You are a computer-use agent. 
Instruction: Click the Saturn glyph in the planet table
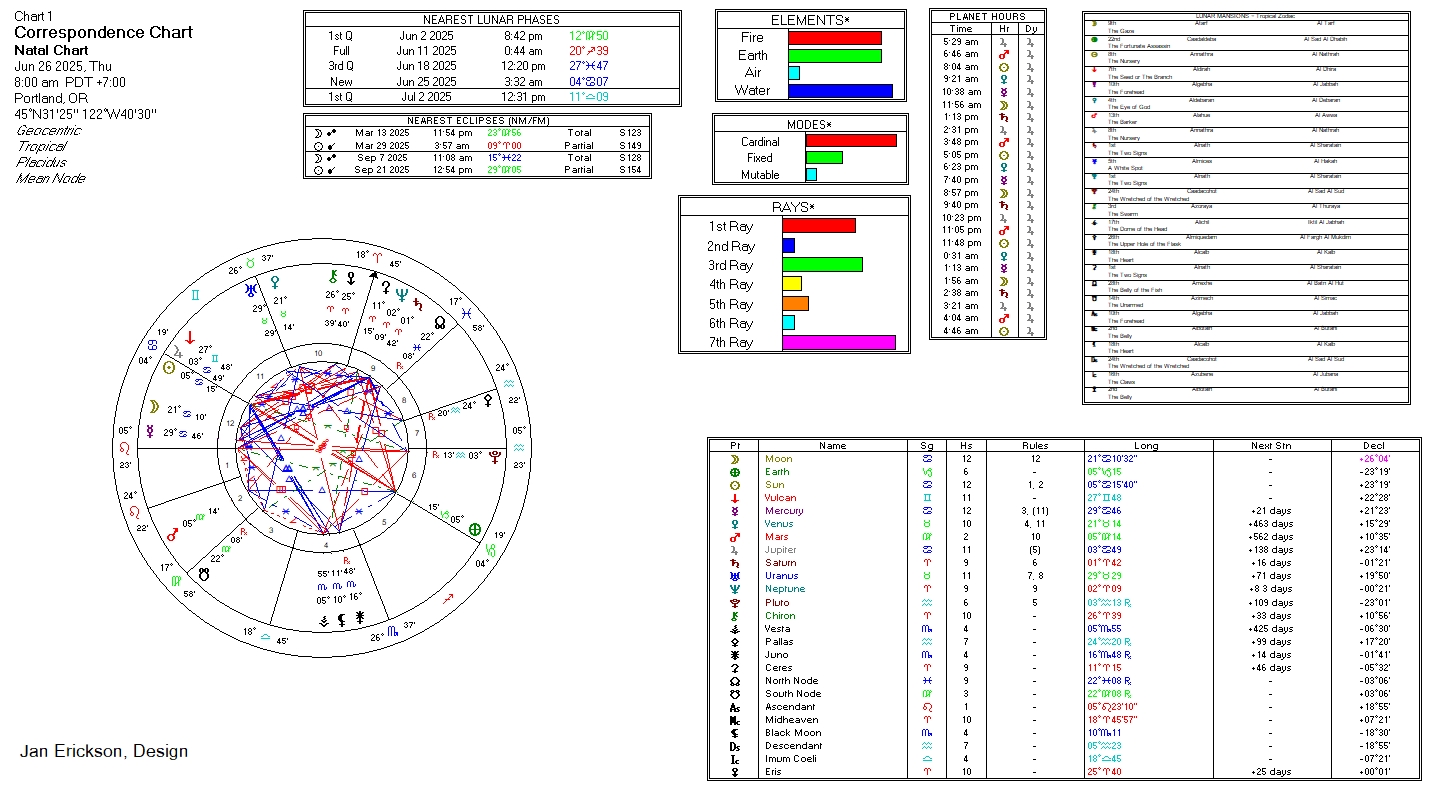(x=735, y=563)
